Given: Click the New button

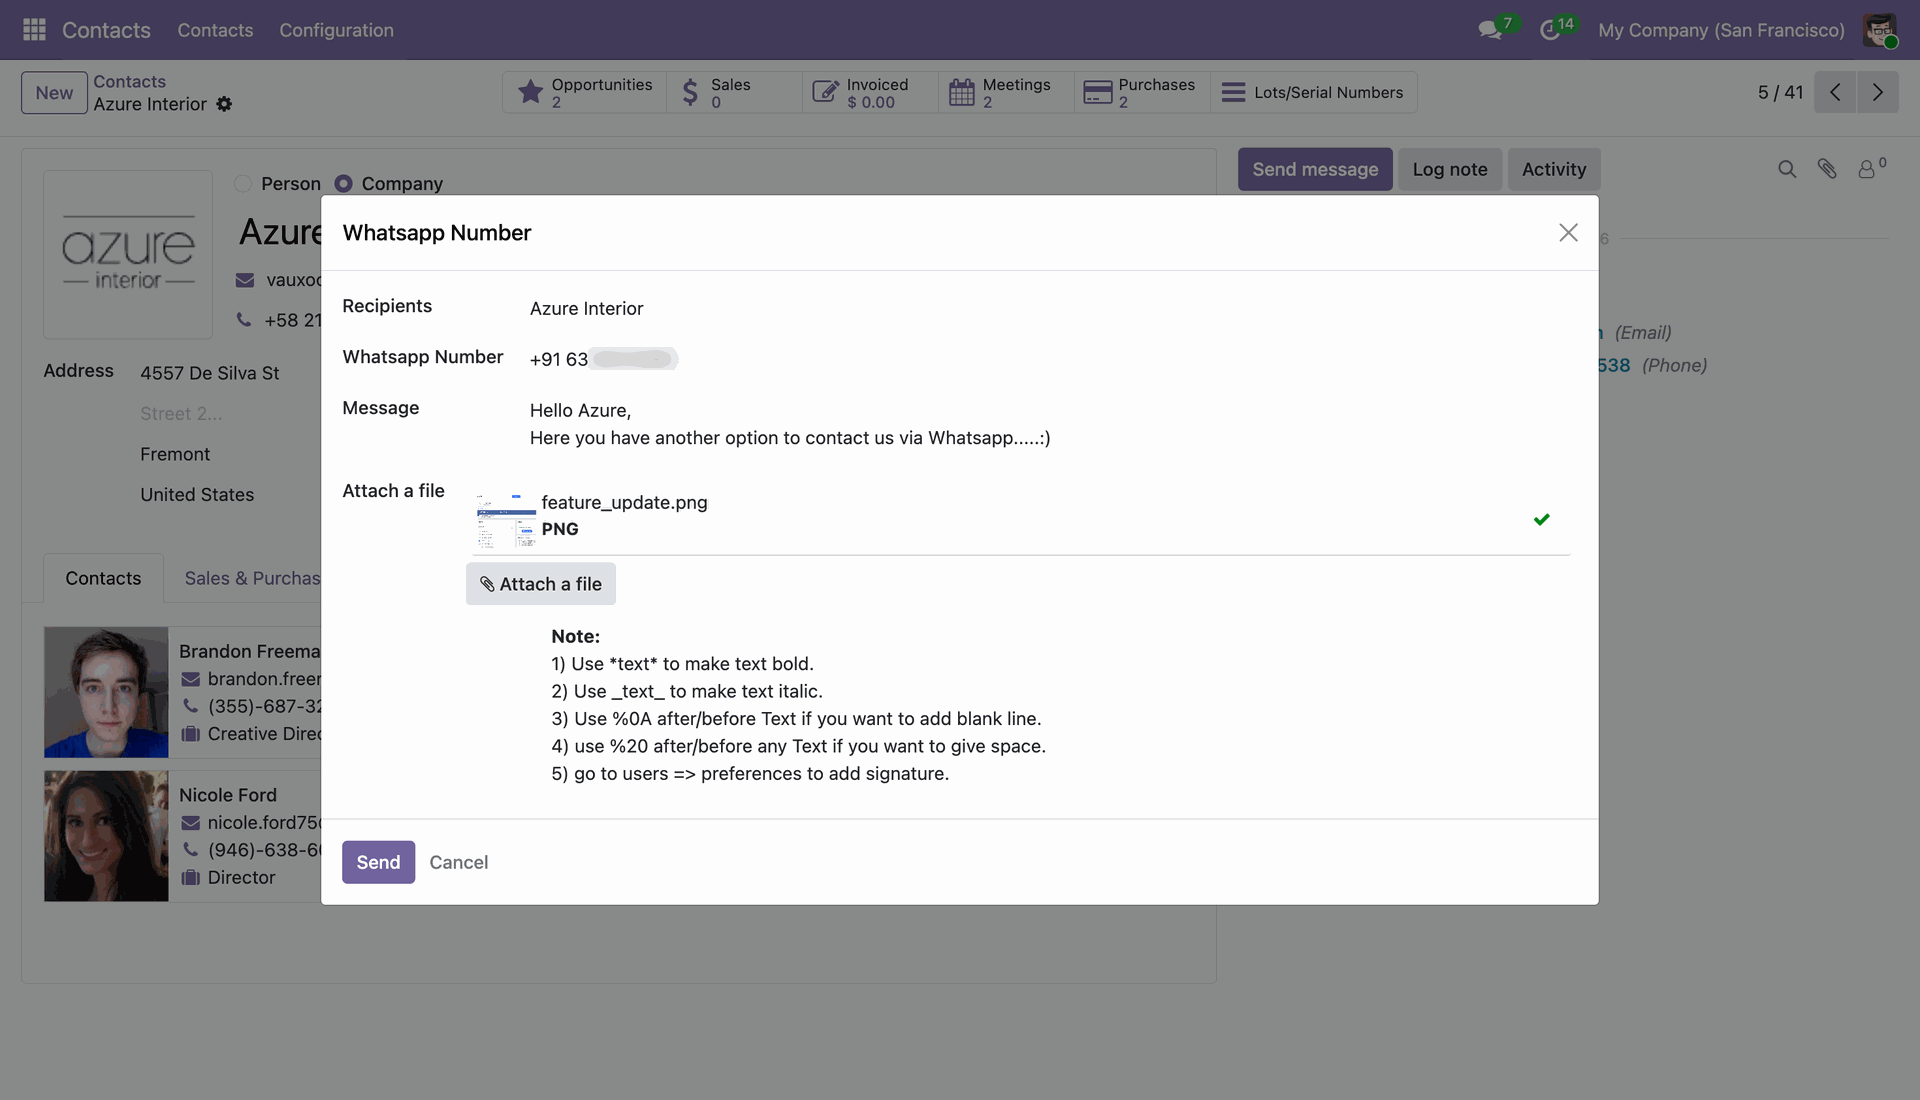Looking at the screenshot, I should pos(54,93).
